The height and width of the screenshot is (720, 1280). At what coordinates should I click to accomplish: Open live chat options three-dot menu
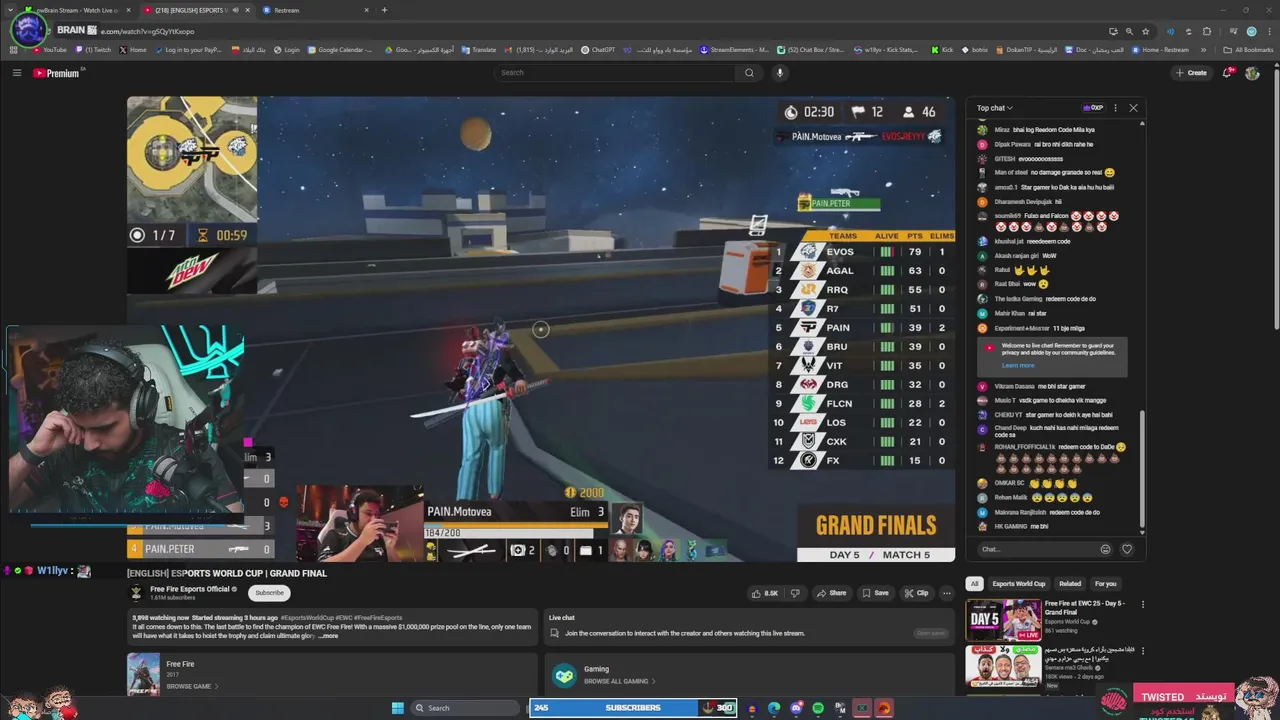click(x=1115, y=108)
